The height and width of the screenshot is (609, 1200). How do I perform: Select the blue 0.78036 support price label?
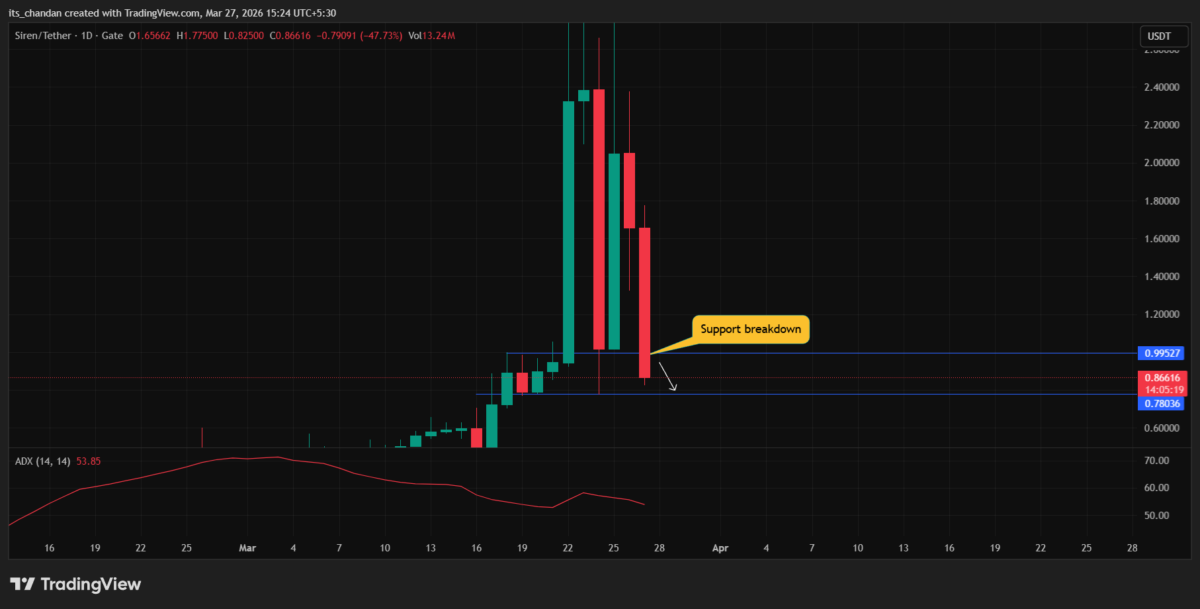1160,402
